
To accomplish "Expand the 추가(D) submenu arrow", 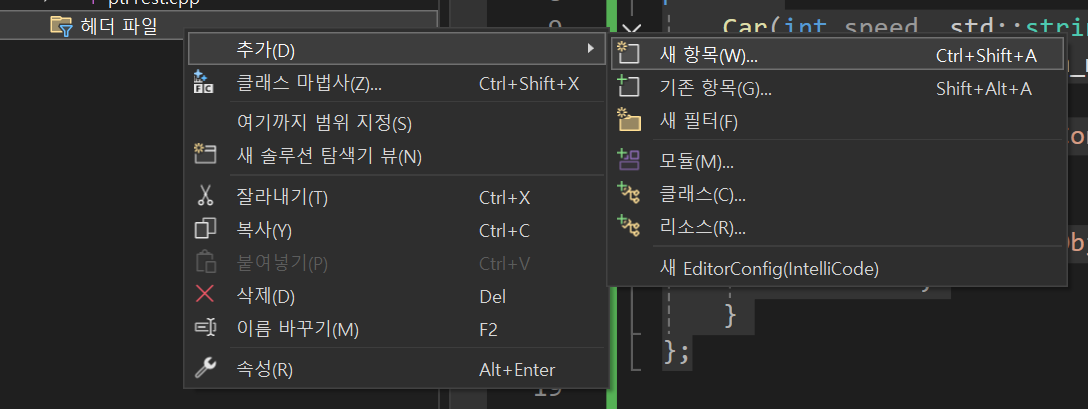I will coord(590,49).
